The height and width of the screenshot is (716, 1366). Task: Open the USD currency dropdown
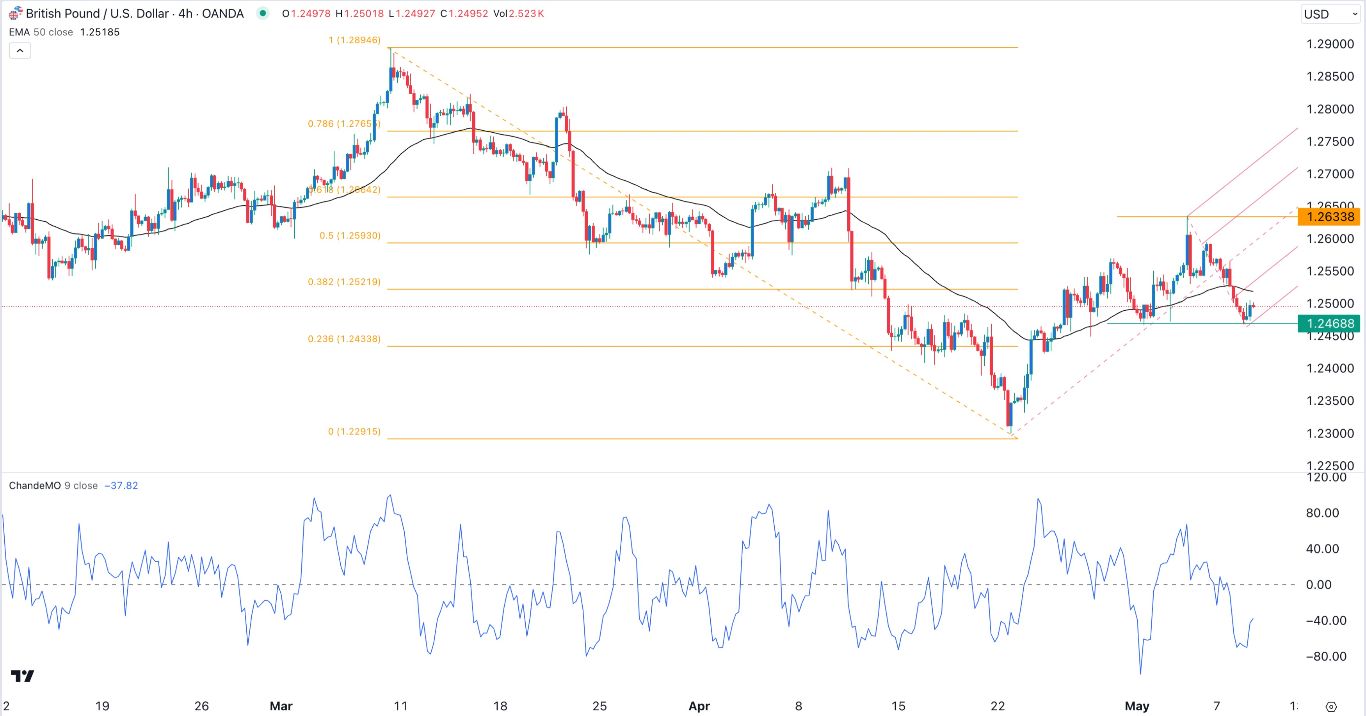[1331, 14]
